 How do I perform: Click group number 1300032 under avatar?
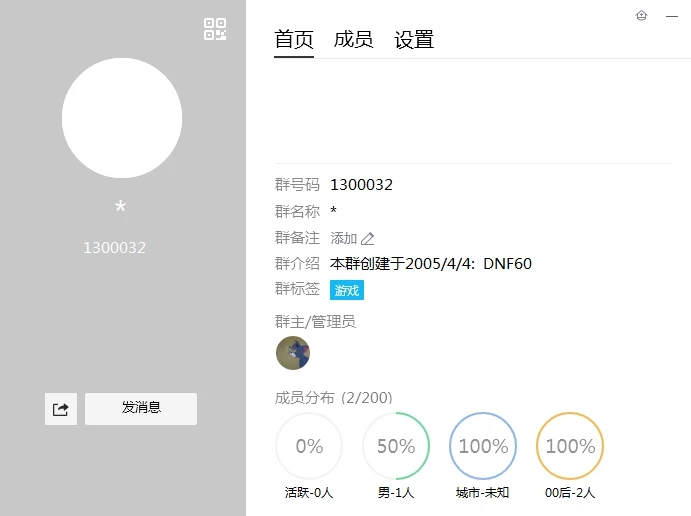tap(115, 248)
